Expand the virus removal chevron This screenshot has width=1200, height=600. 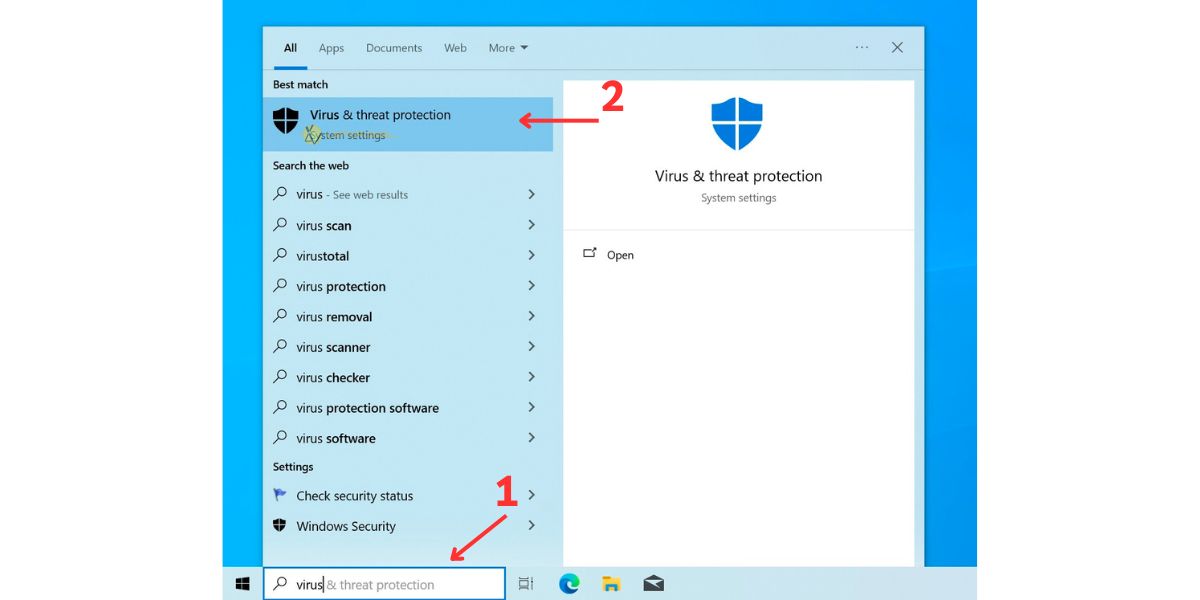click(531, 316)
